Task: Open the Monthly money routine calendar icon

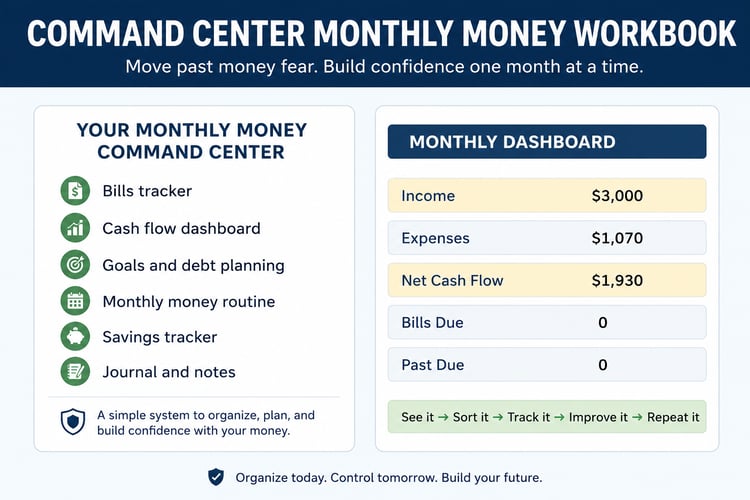Action: point(75,301)
